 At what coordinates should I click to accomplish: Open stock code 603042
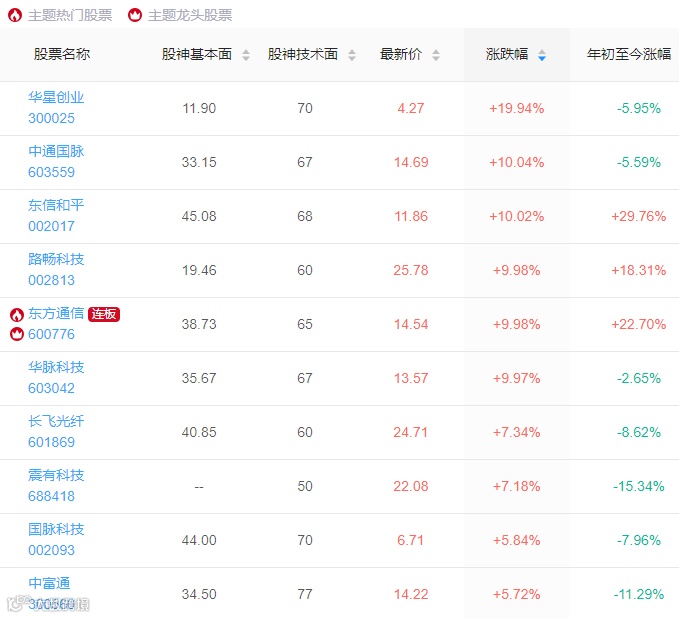click(x=52, y=388)
